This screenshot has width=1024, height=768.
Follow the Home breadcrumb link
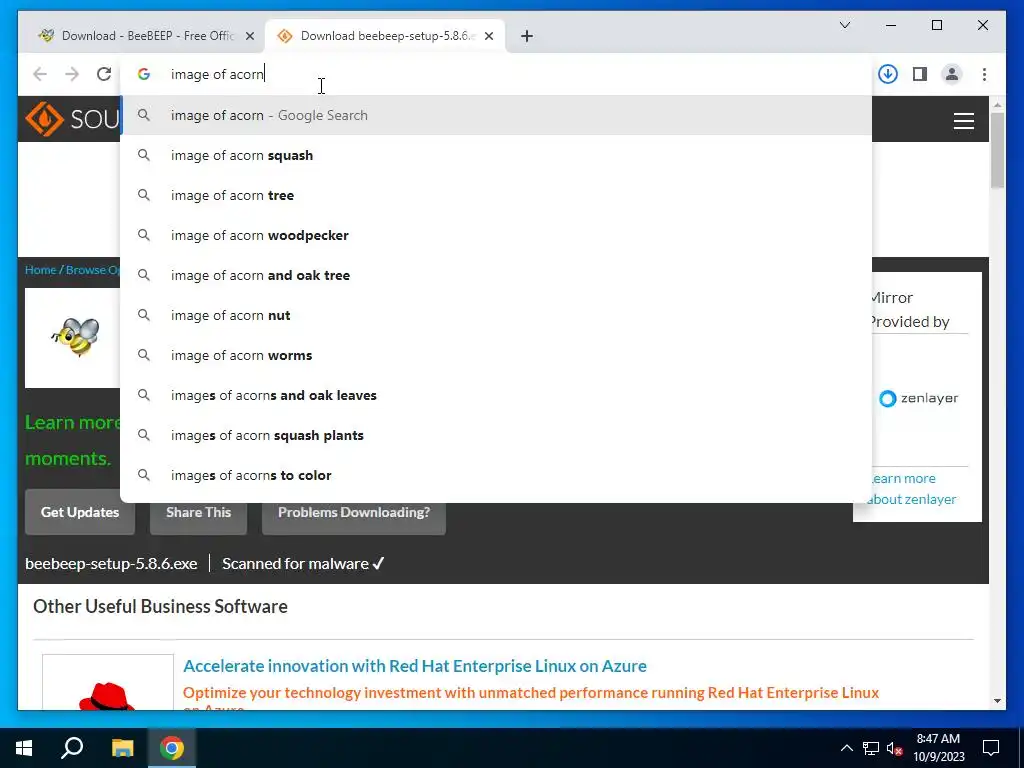tap(40, 270)
